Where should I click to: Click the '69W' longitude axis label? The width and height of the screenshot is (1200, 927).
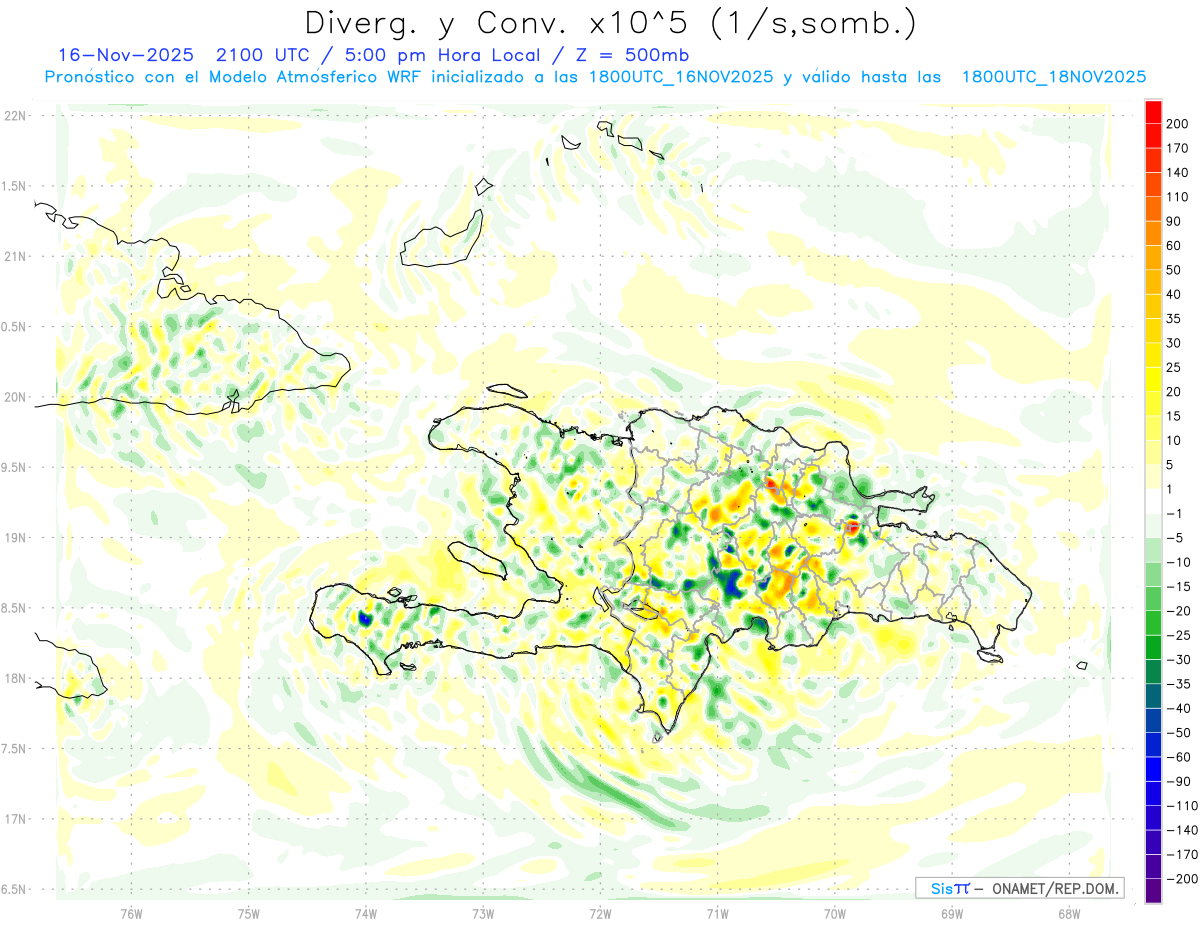click(x=951, y=914)
